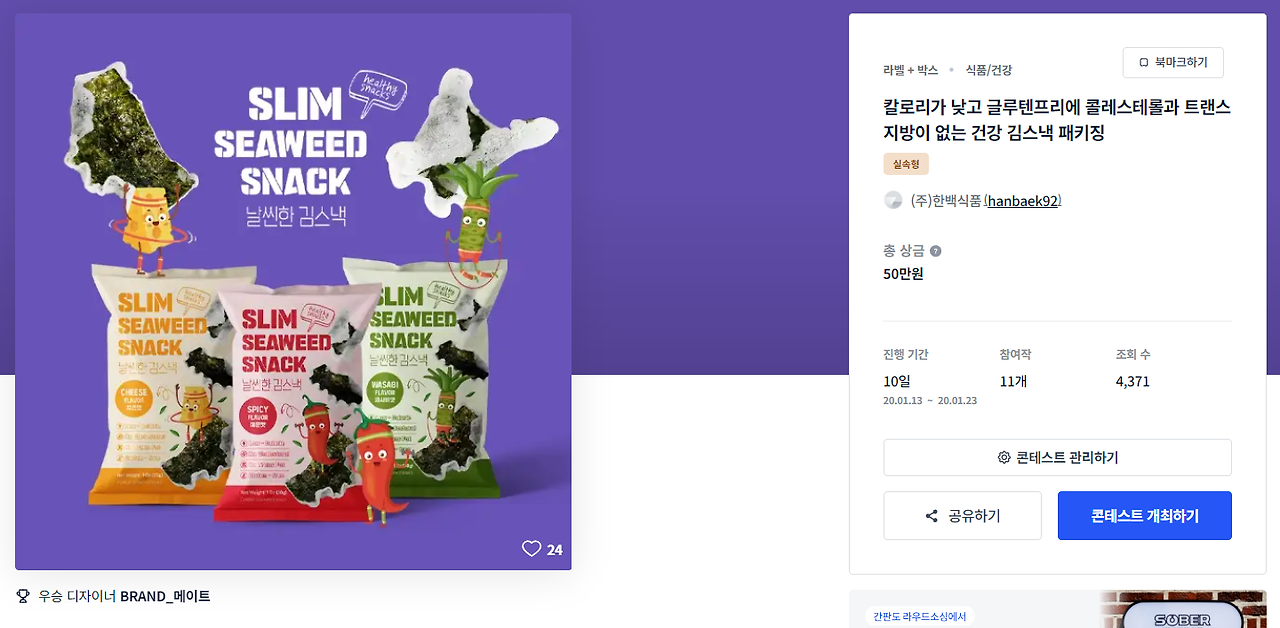This screenshot has width=1280, height=628.
Task: Open the SOBER signboard banner image
Action: point(1183,609)
